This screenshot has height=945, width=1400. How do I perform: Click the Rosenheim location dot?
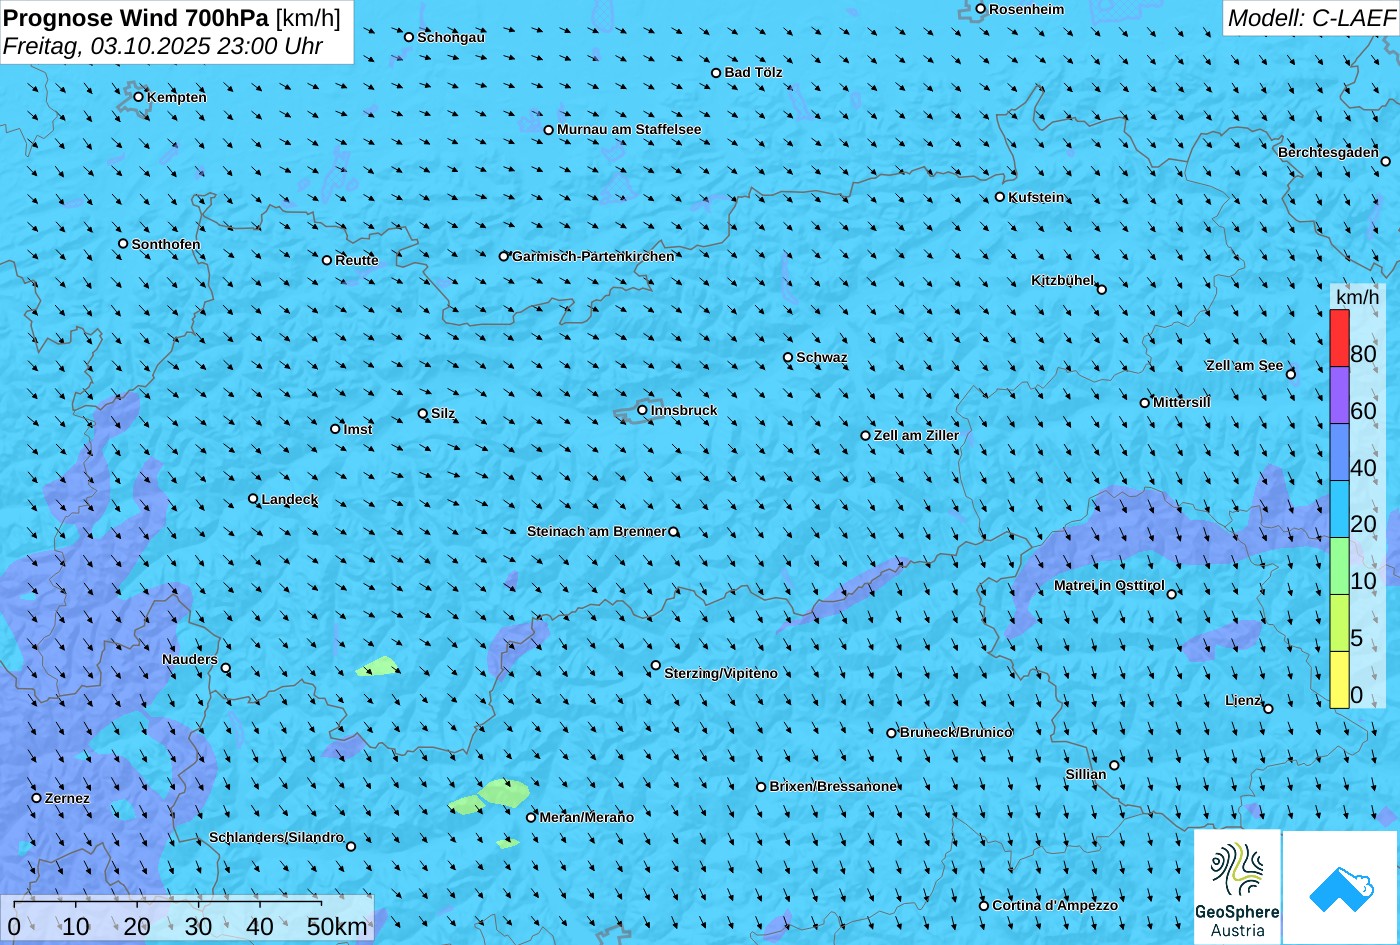point(981,9)
